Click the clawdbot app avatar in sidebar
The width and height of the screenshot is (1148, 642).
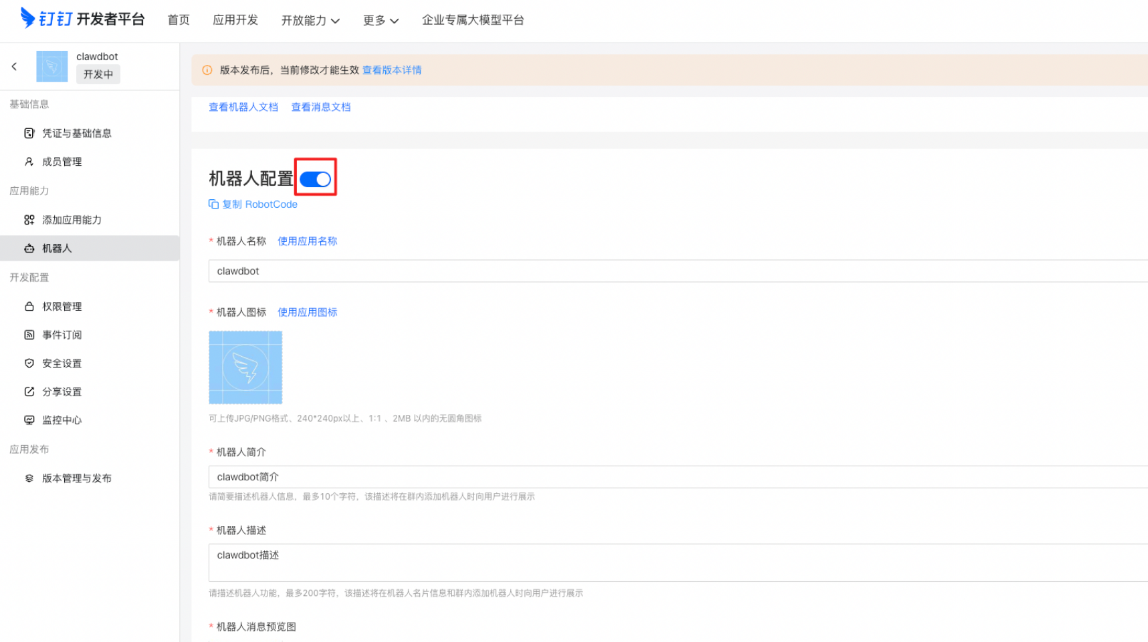(52, 66)
